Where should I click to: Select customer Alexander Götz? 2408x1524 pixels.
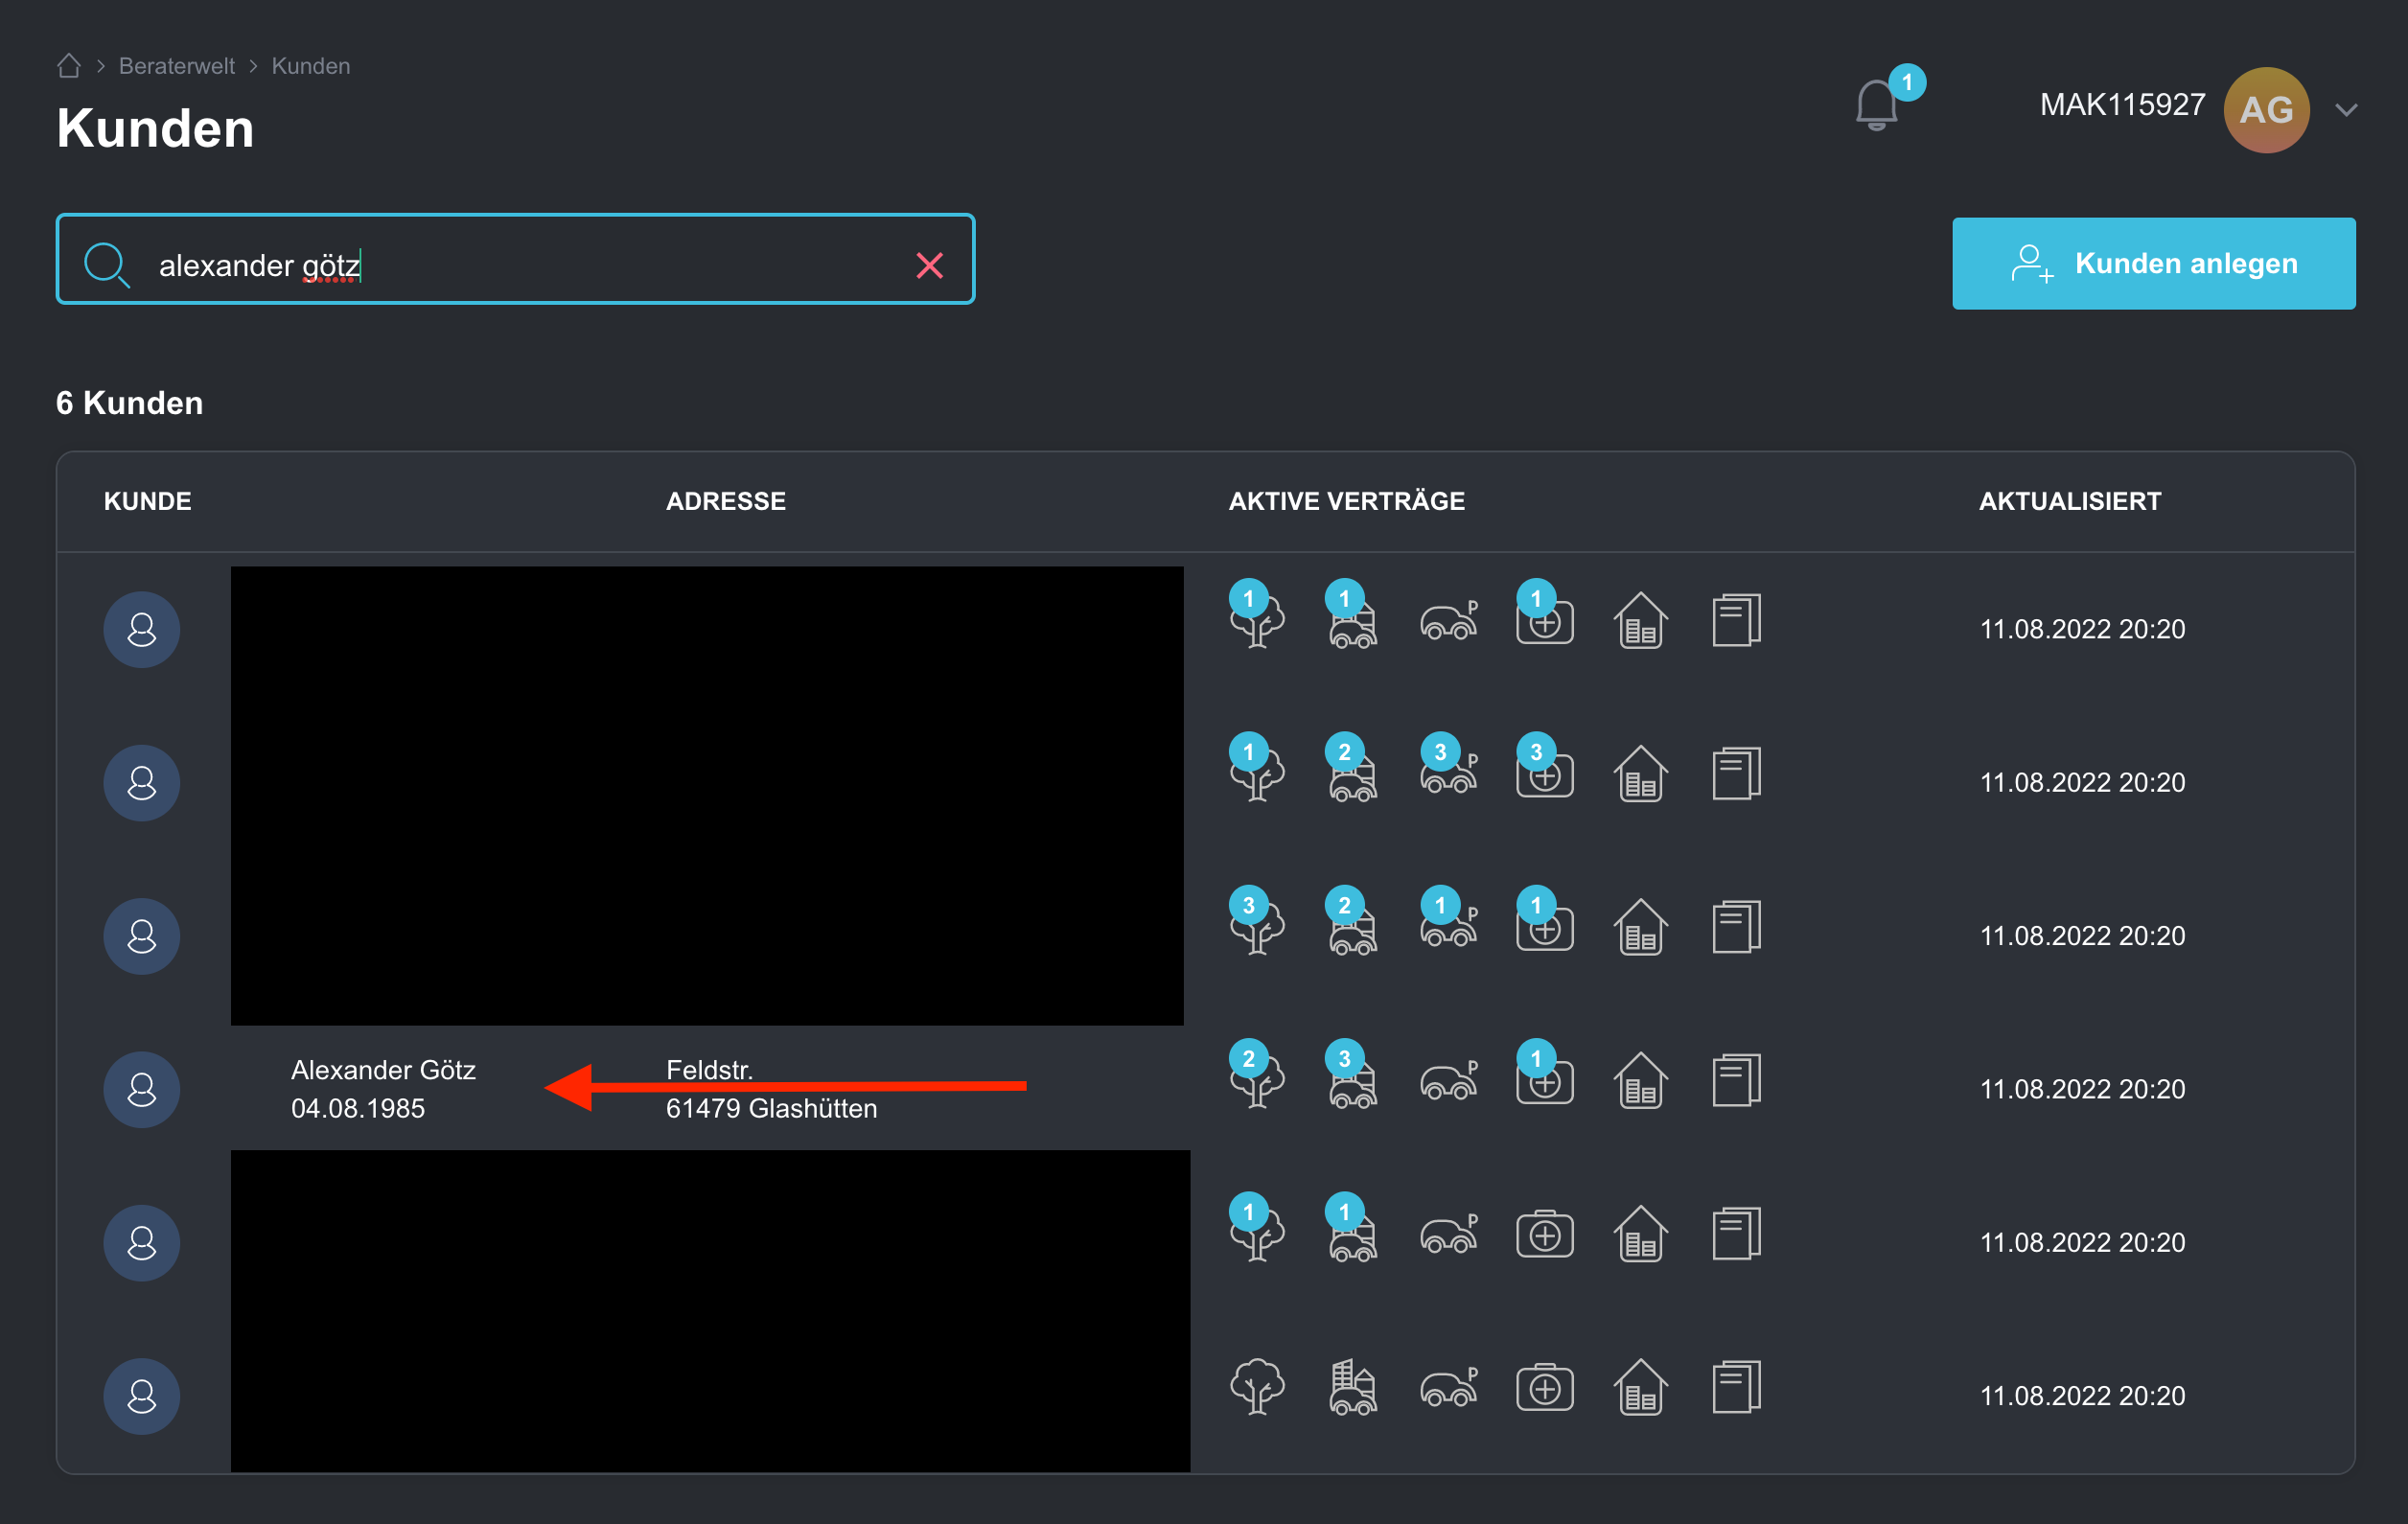(383, 1070)
